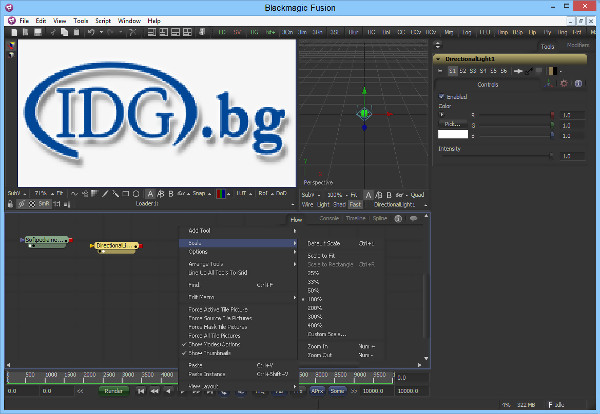This screenshot has width=600, height=414.
Task: Click the round info icon beside Spline tab
Action: 398,218
